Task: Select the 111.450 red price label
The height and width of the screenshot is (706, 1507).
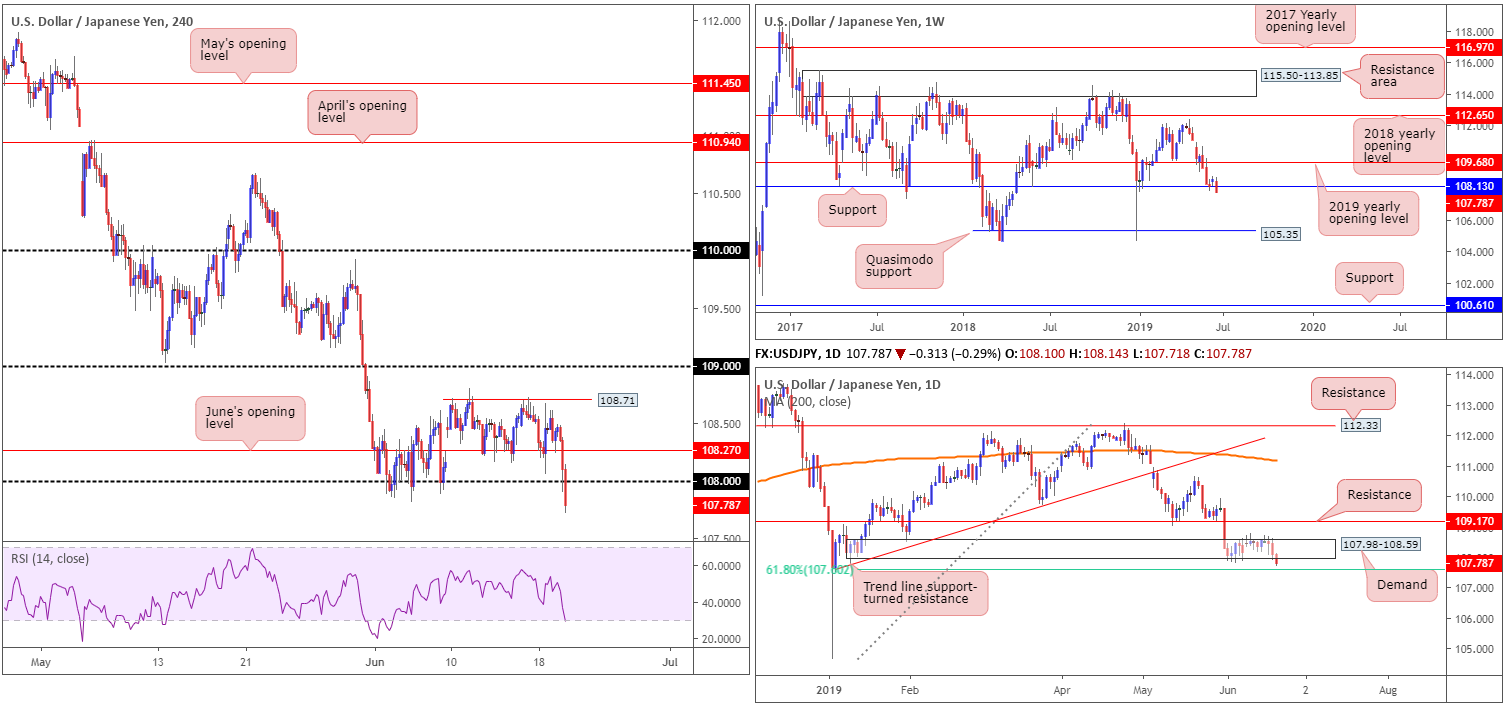Action: pos(720,84)
